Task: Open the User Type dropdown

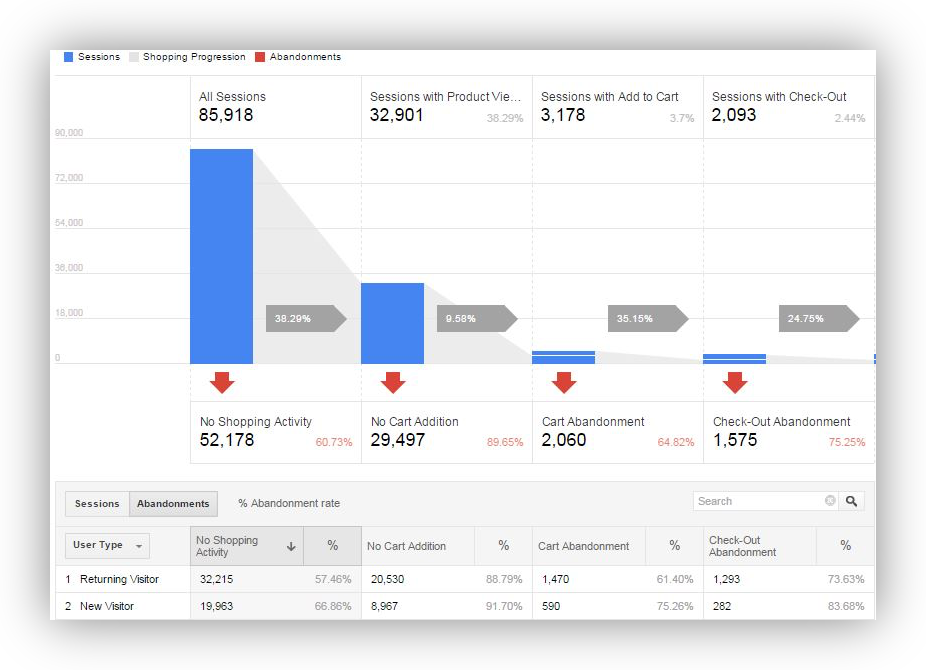Action: (107, 545)
